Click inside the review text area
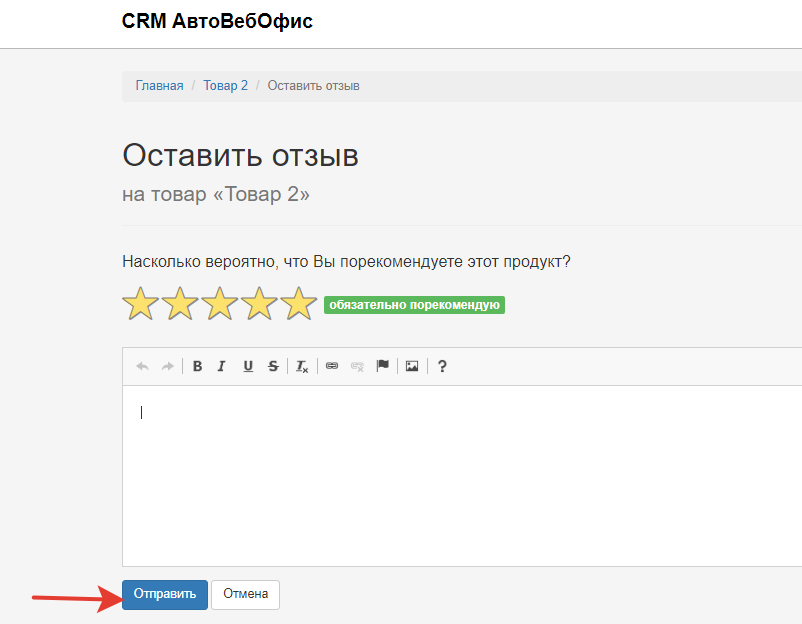802x624 pixels. click(460, 475)
